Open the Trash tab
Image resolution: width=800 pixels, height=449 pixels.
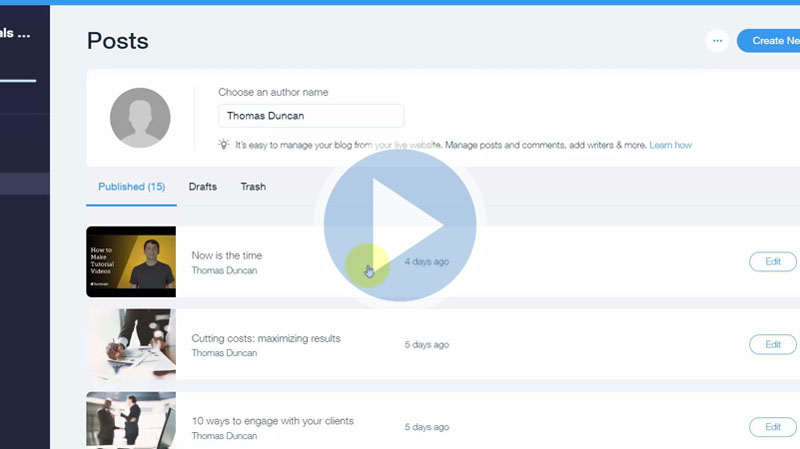(x=253, y=187)
